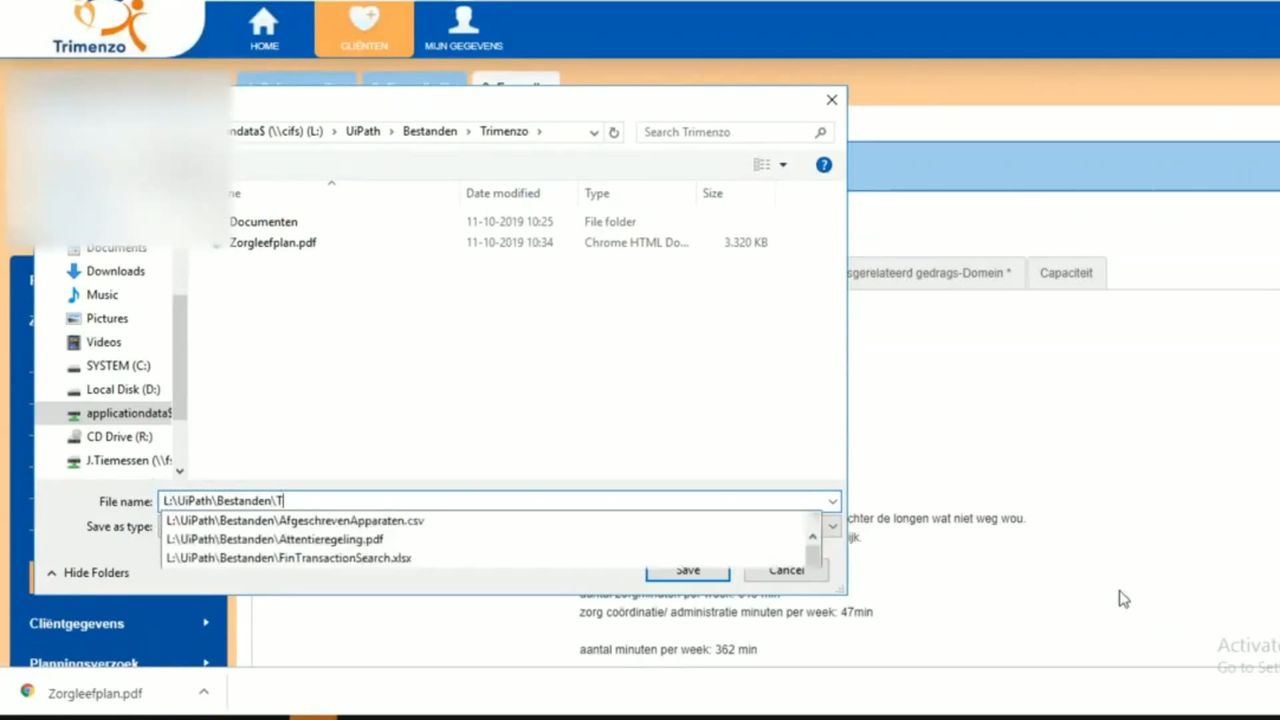Viewport: 1280px width, 720px height.
Task: Expand the Cliëntgegevens sidebar menu
Action: [119, 623]
